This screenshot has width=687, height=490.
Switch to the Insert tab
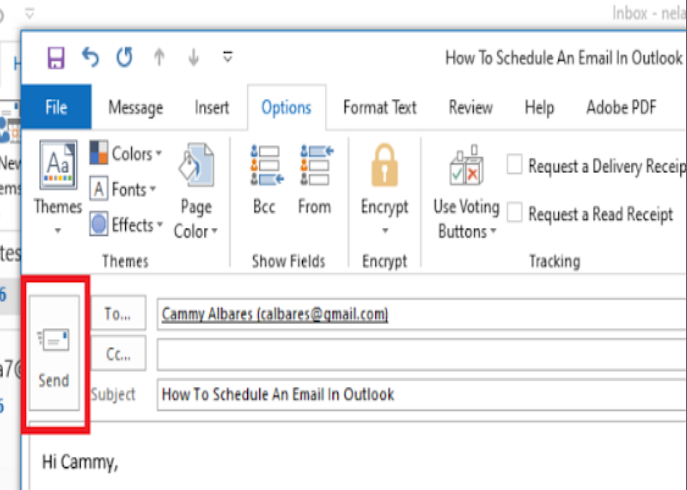click(x=212, y=107)
